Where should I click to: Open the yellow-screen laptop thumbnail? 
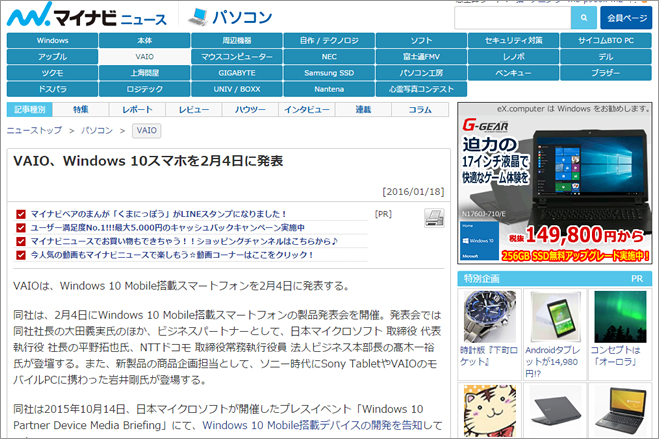[620, 410]
